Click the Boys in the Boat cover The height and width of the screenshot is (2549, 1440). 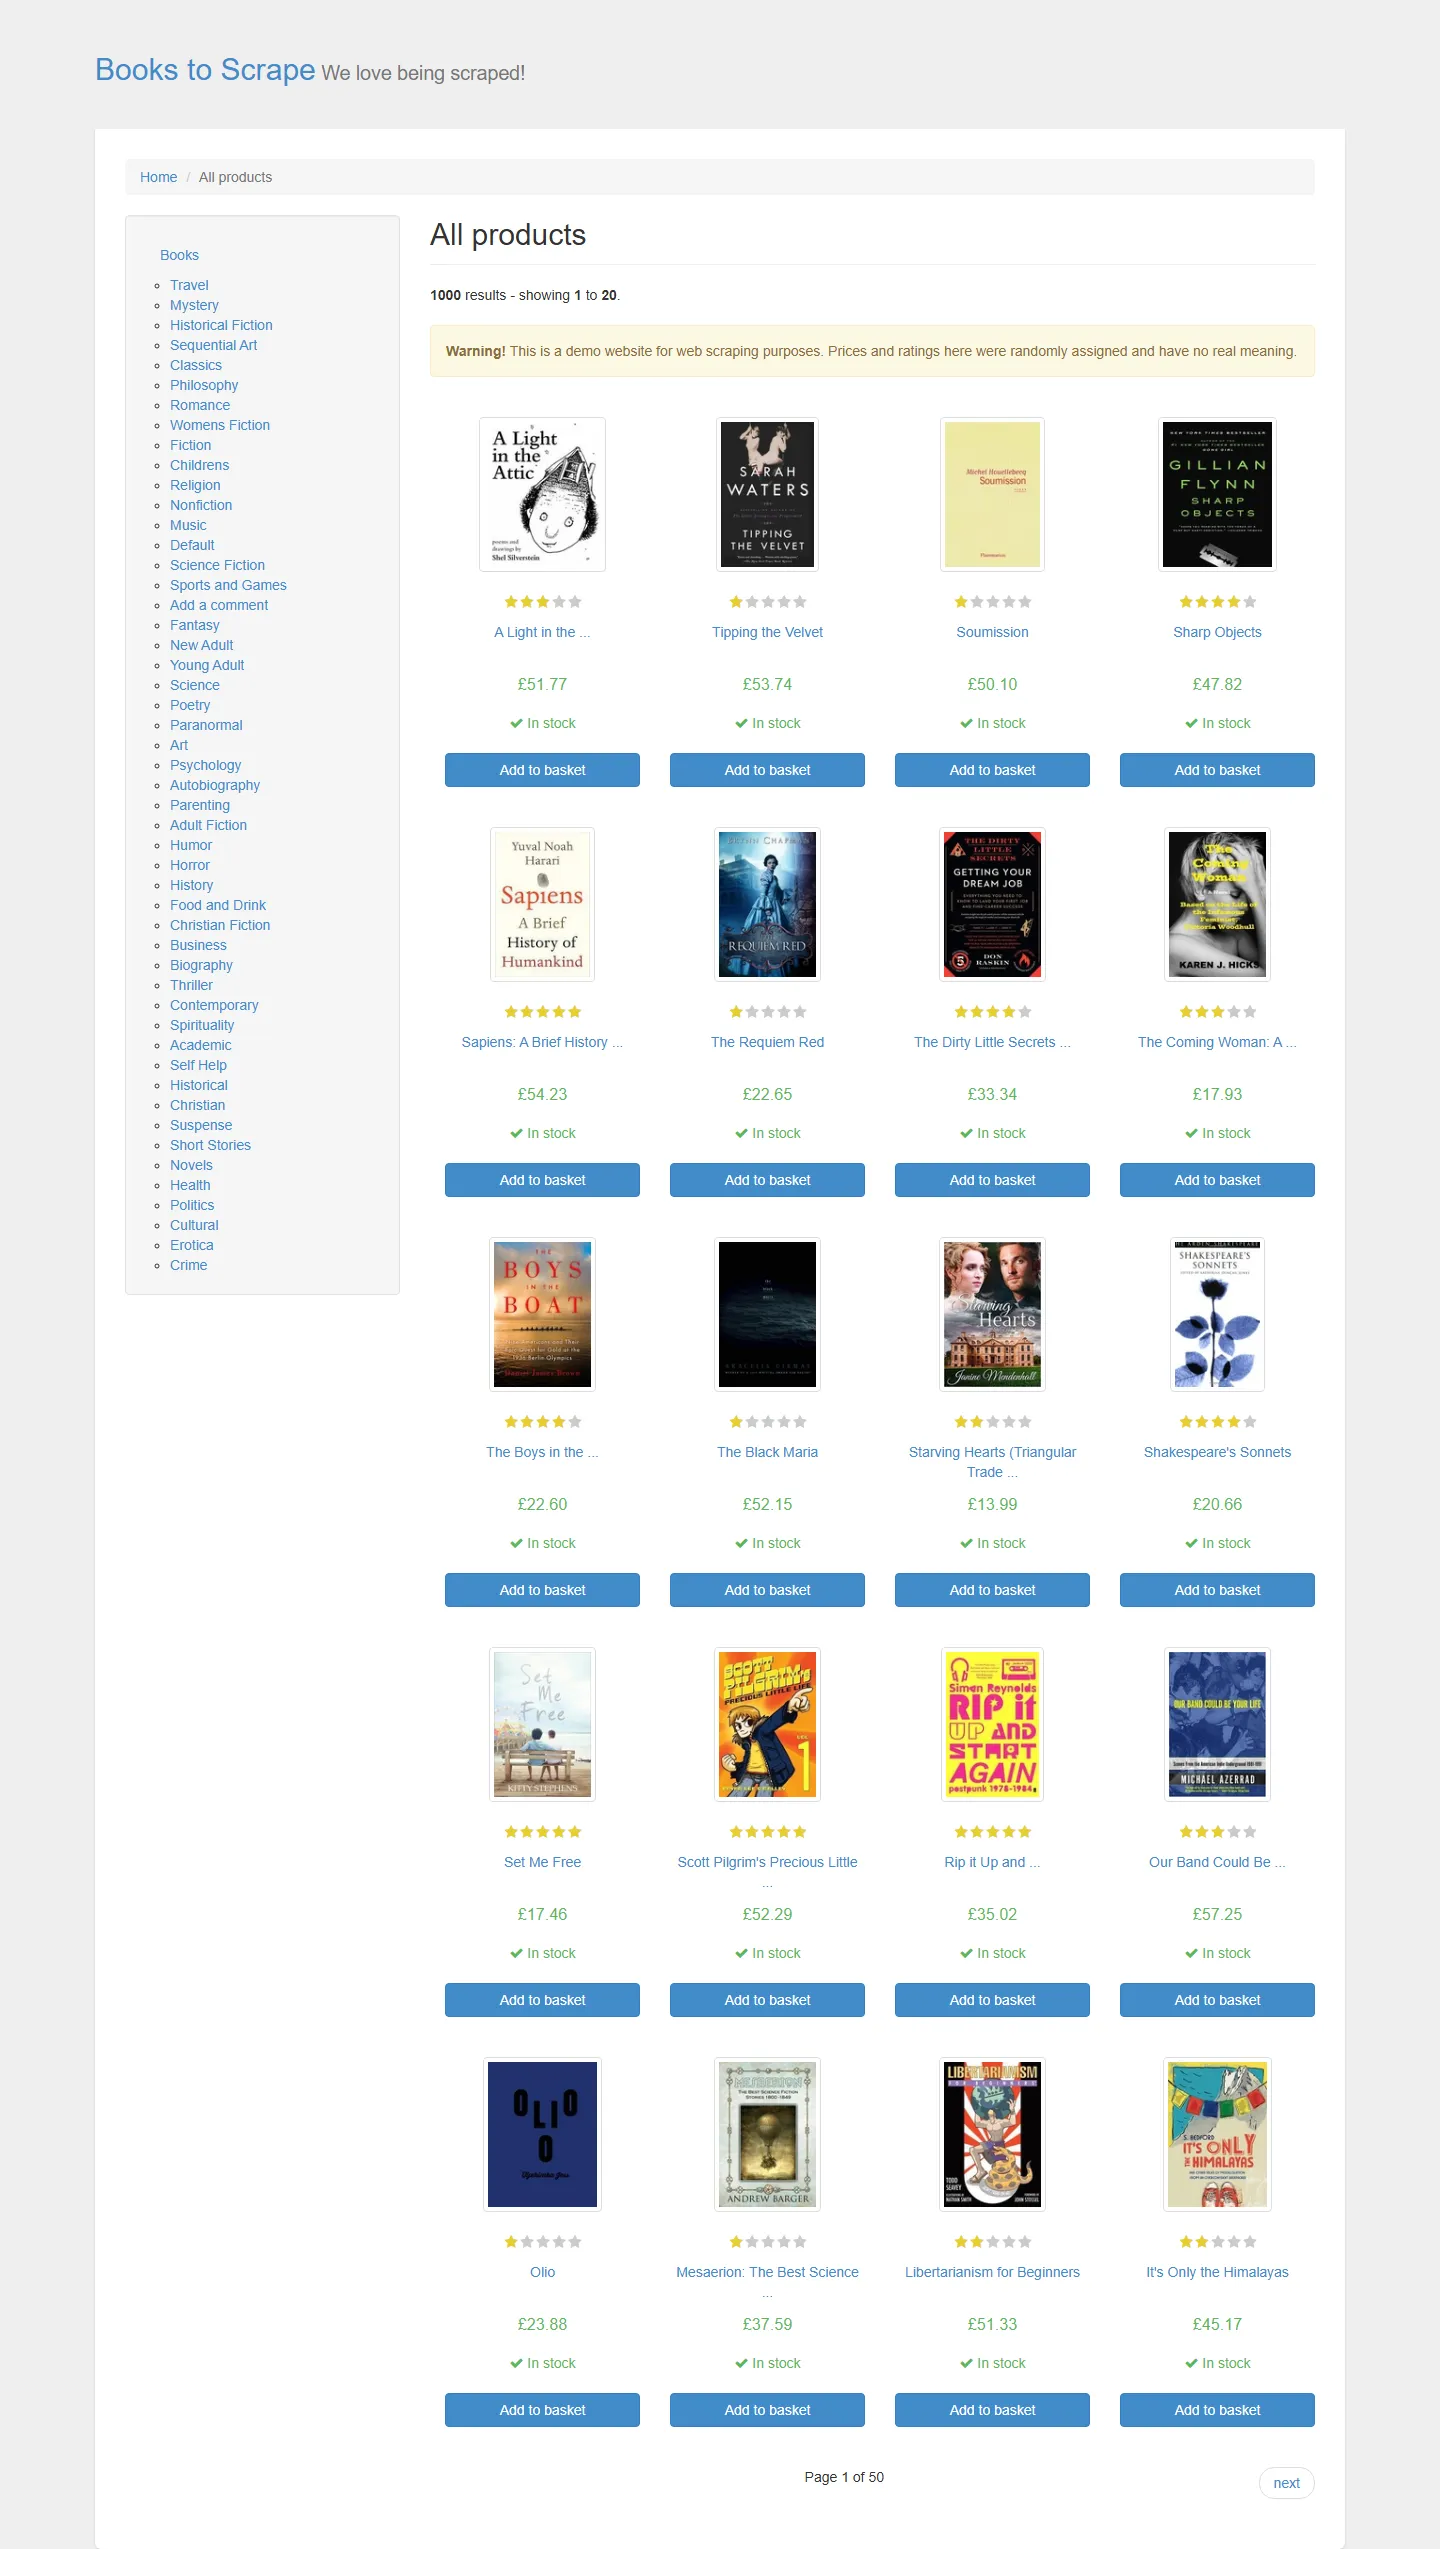[542, 1314]
